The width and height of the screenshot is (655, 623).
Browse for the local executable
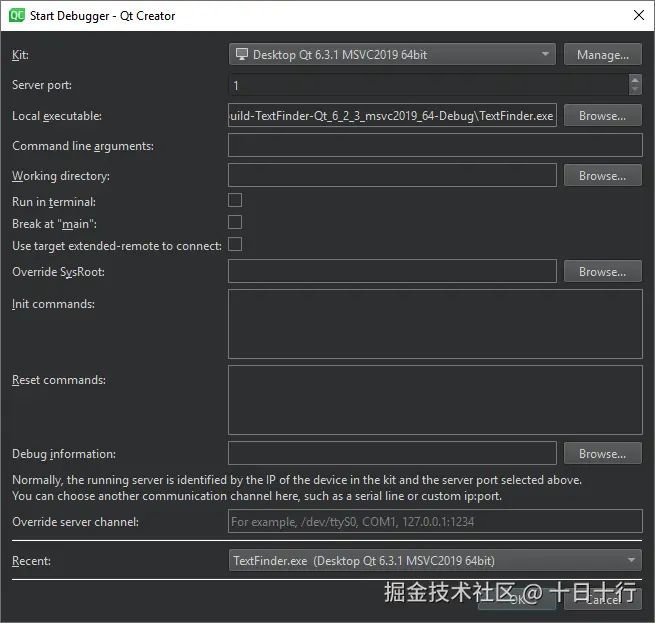(x=602, y=115)
